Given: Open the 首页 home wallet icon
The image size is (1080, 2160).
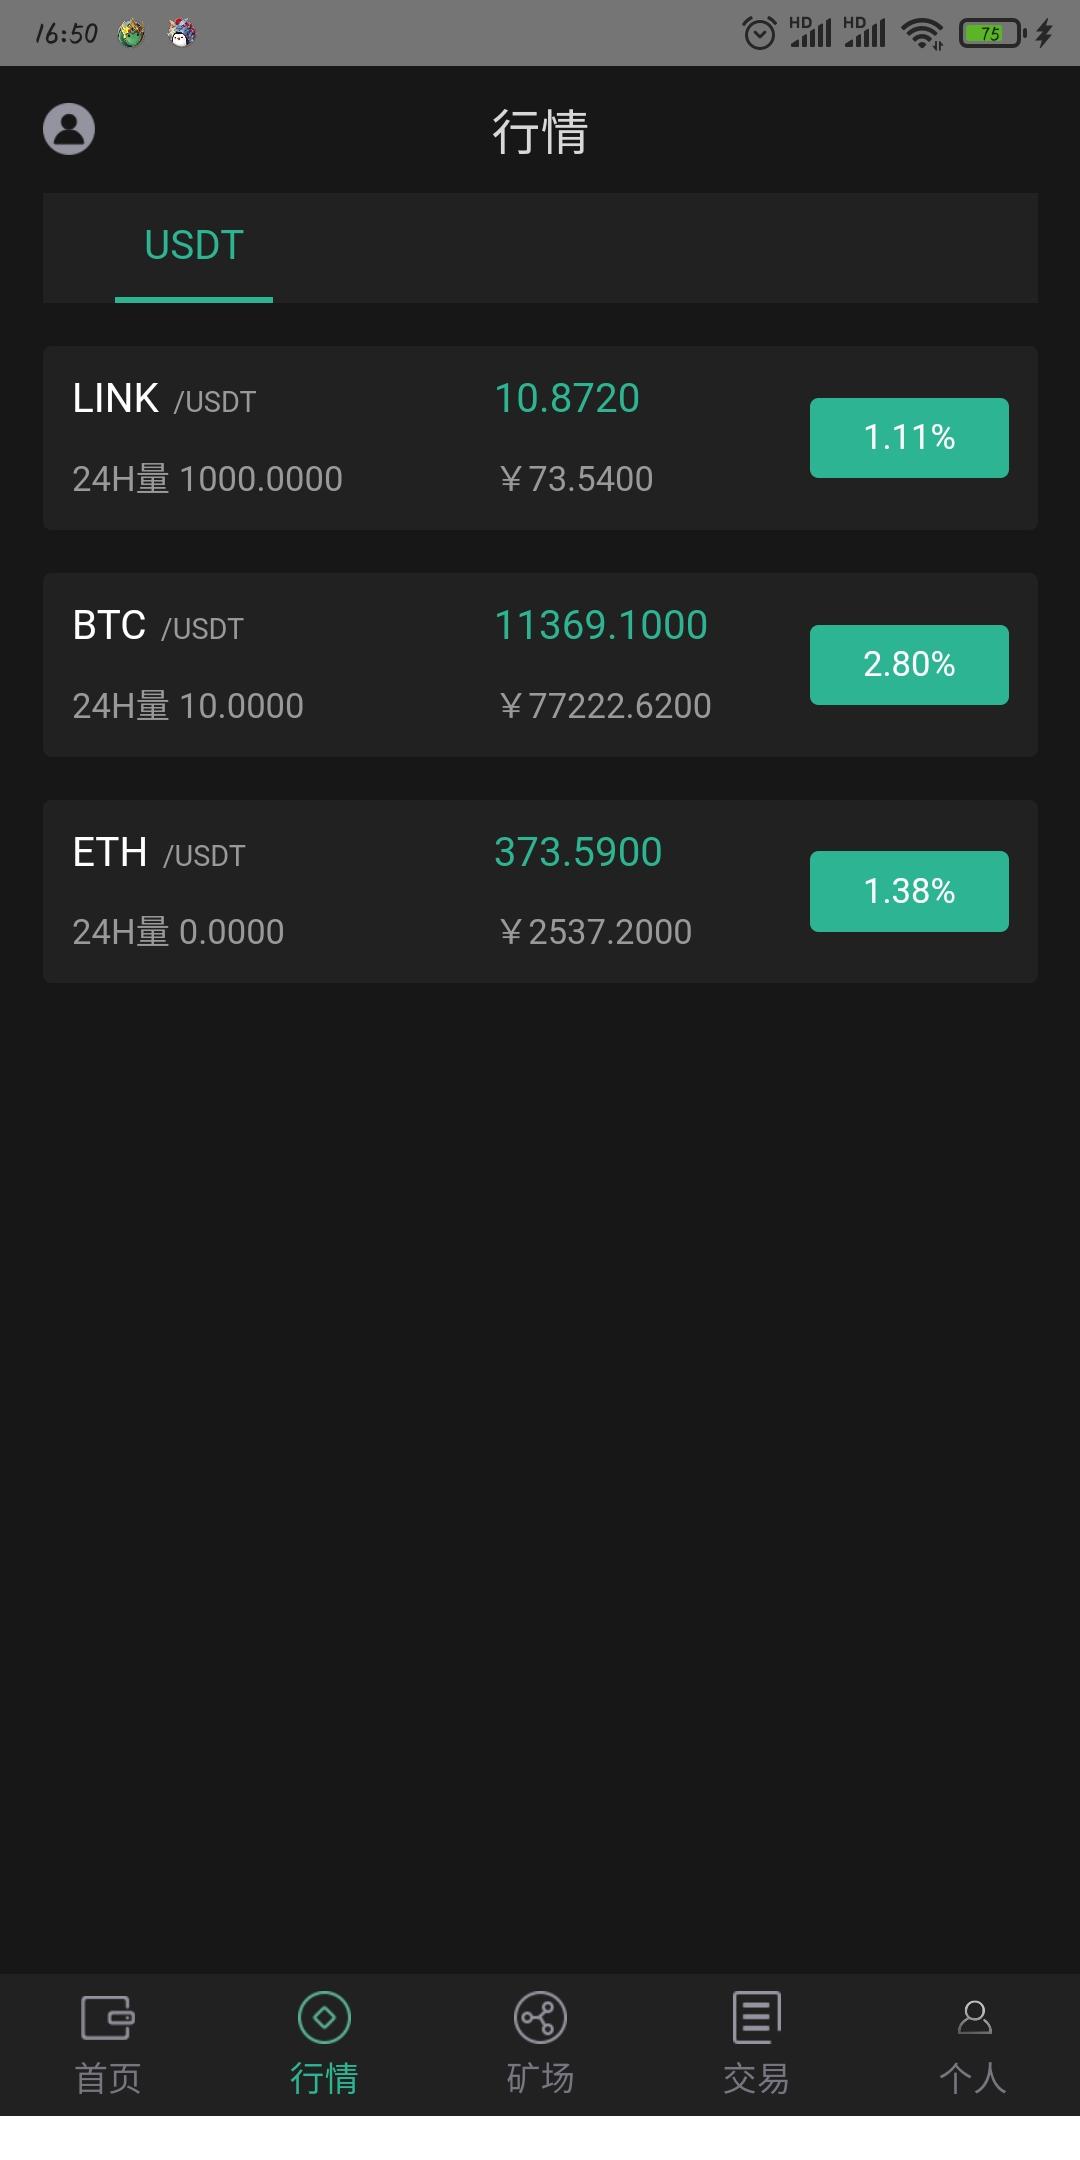Looking at the screenshot, I should click(108, 2017).
